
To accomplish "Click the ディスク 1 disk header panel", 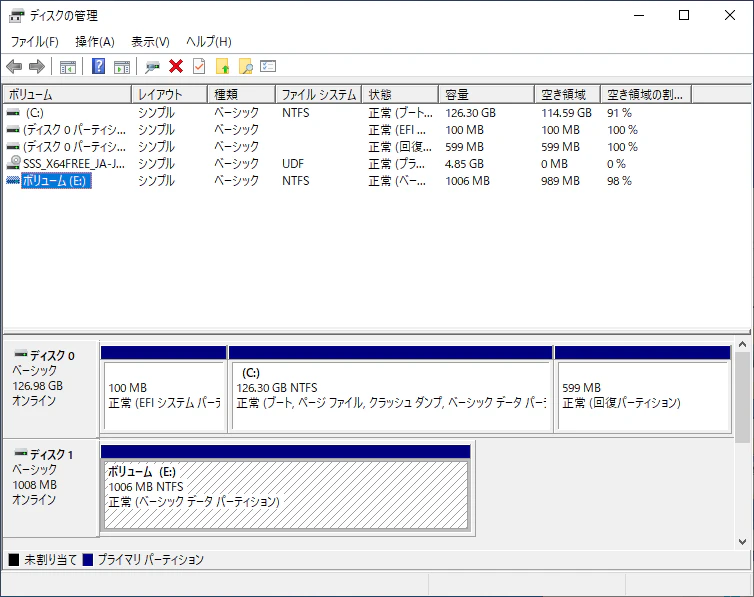I will tap(51, 487).
